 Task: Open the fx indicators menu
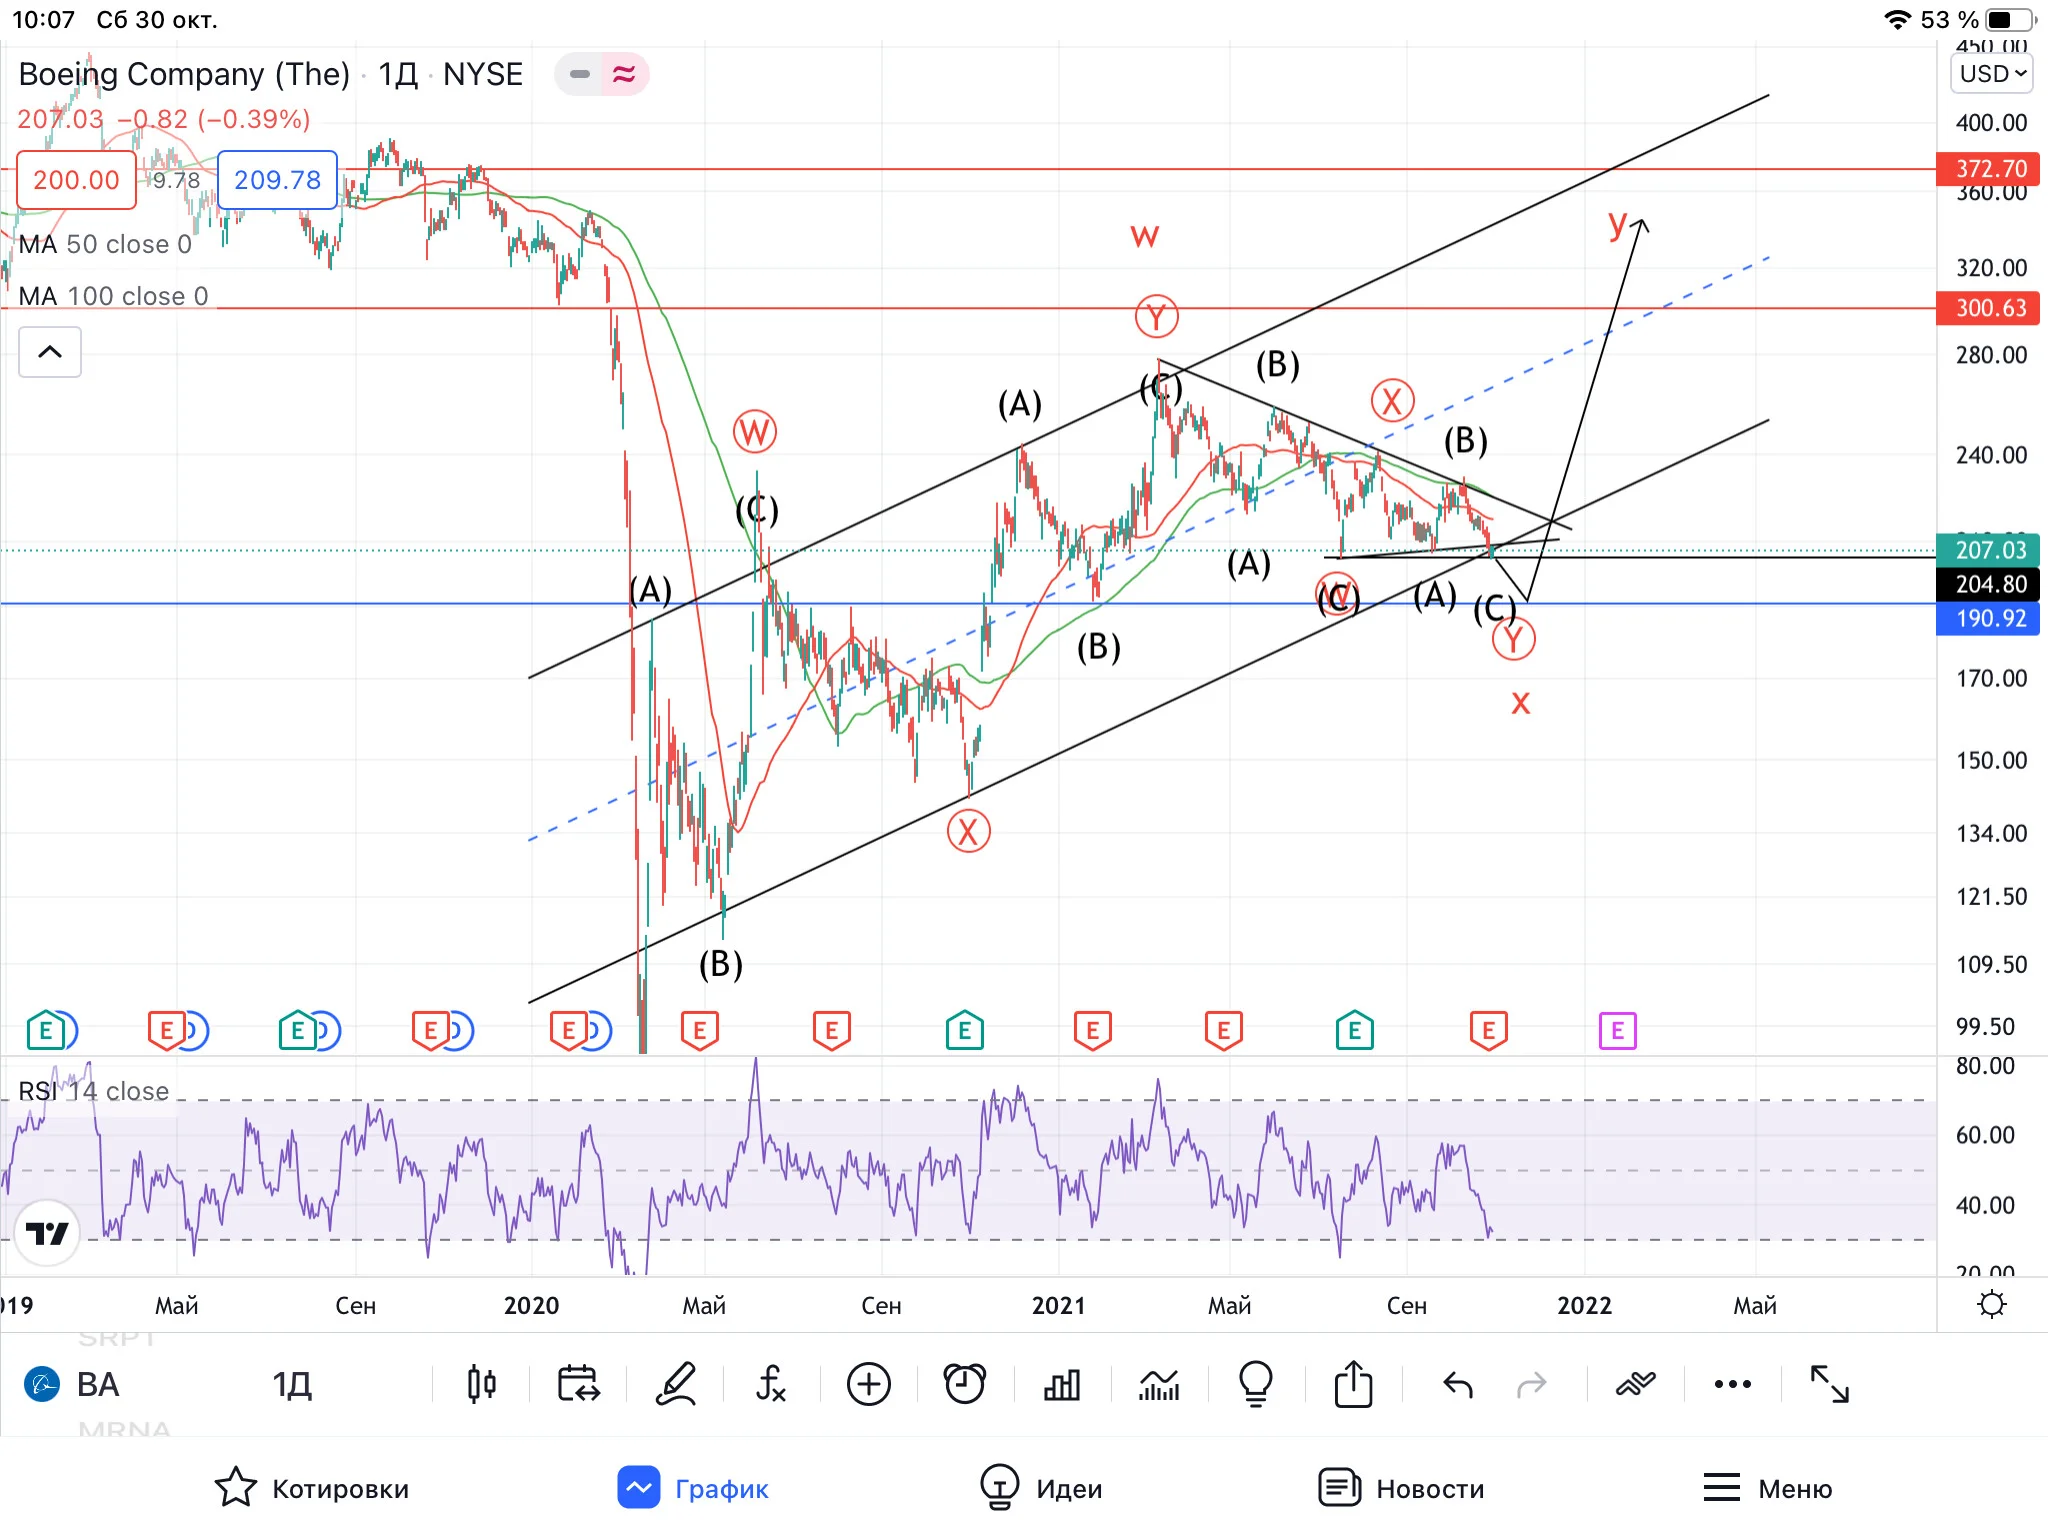771,1384
